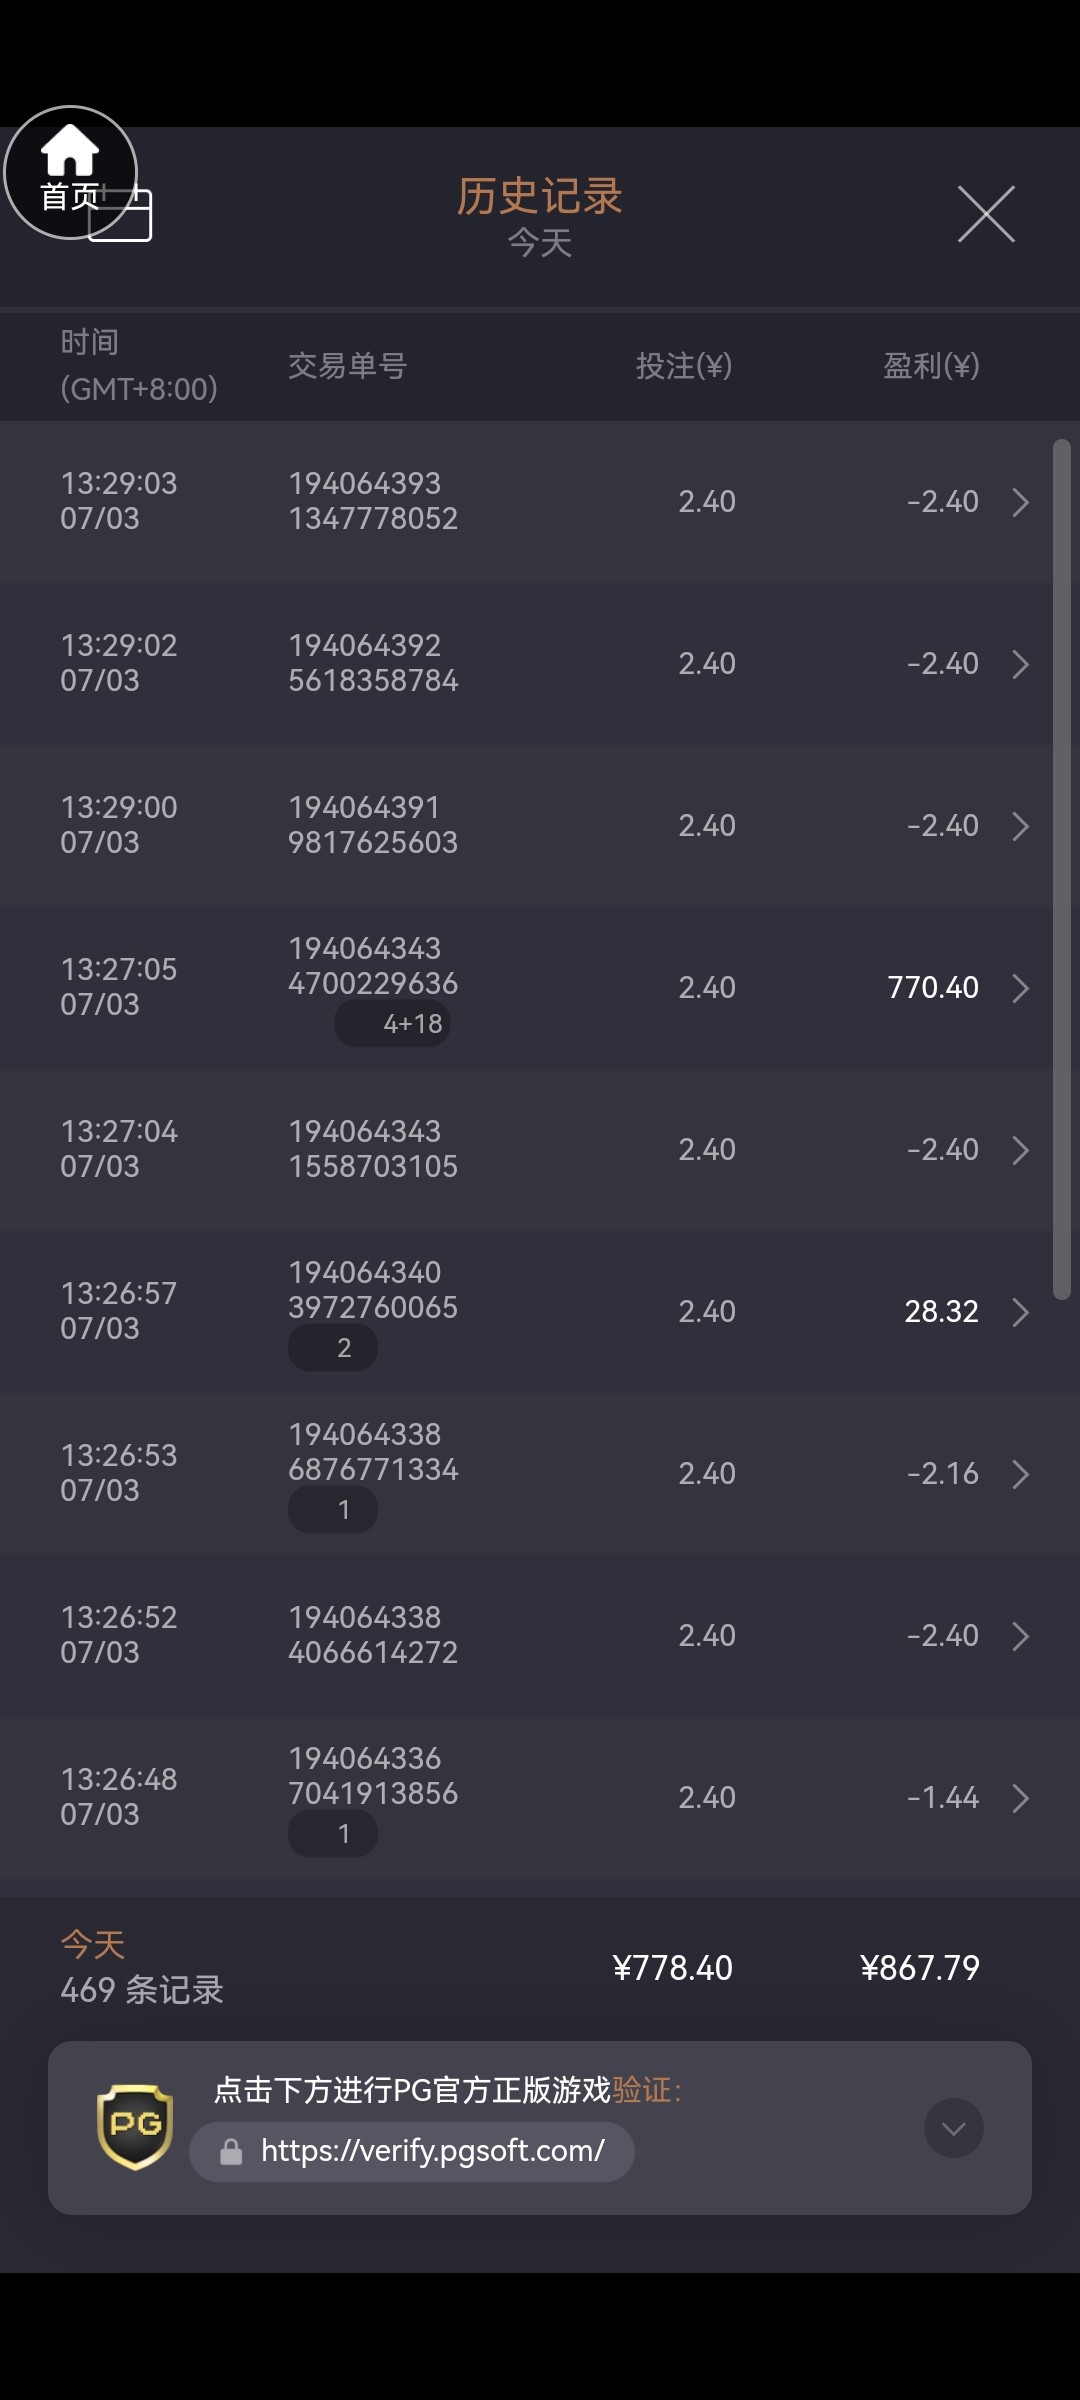The image size is (1080, 2400).
Task: Show details arrow for the 13:27:04 record
Action: coord(1020,1150)
